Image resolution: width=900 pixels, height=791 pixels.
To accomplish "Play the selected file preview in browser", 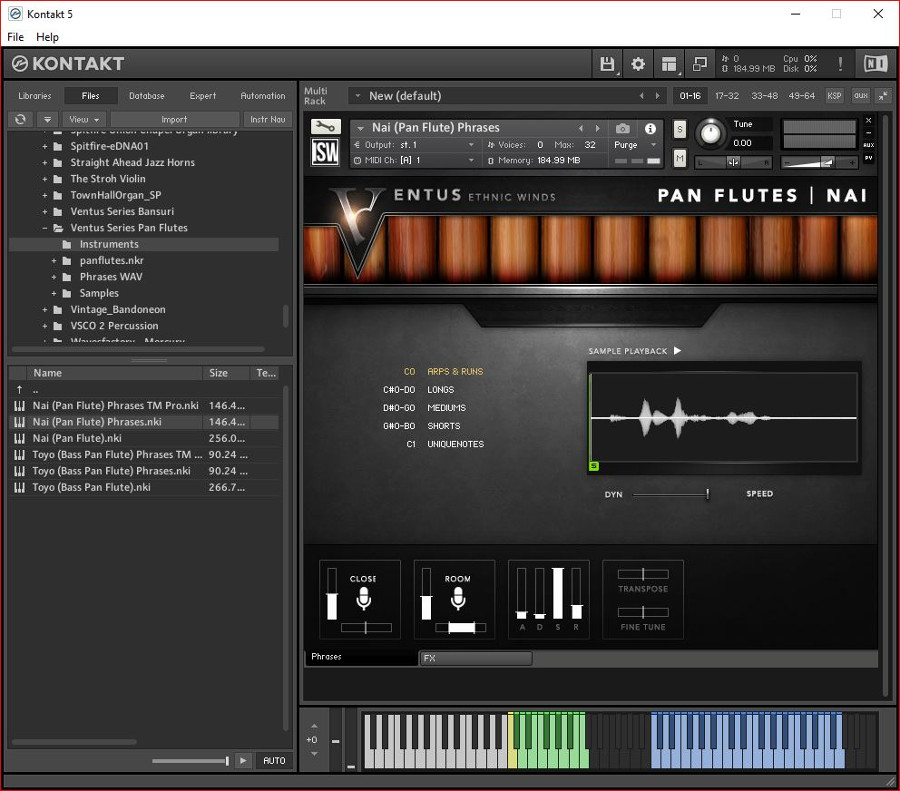I will coord(243,761).
